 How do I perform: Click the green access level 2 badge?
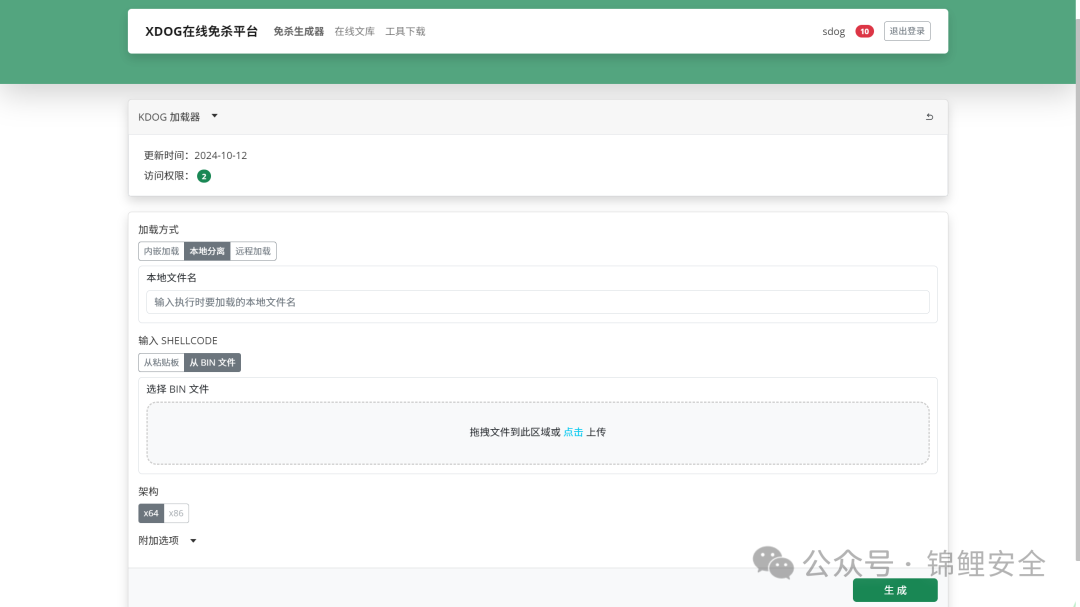(x=204, y=176)
